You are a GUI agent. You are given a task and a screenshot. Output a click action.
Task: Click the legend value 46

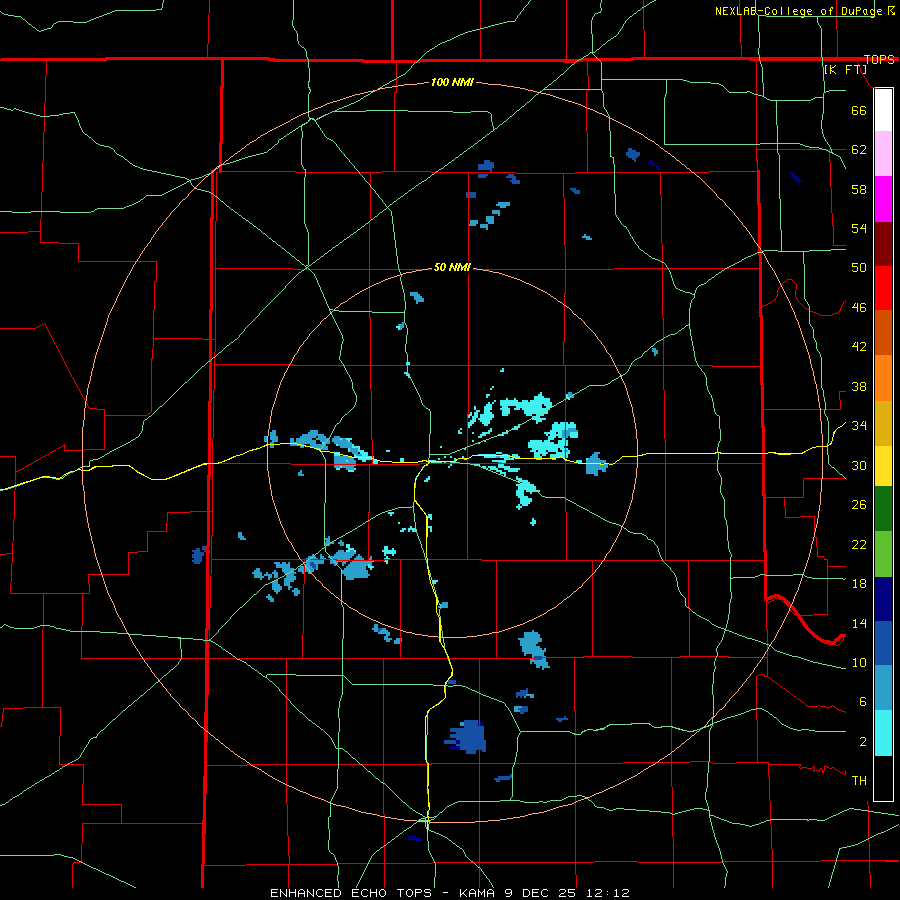859,308
